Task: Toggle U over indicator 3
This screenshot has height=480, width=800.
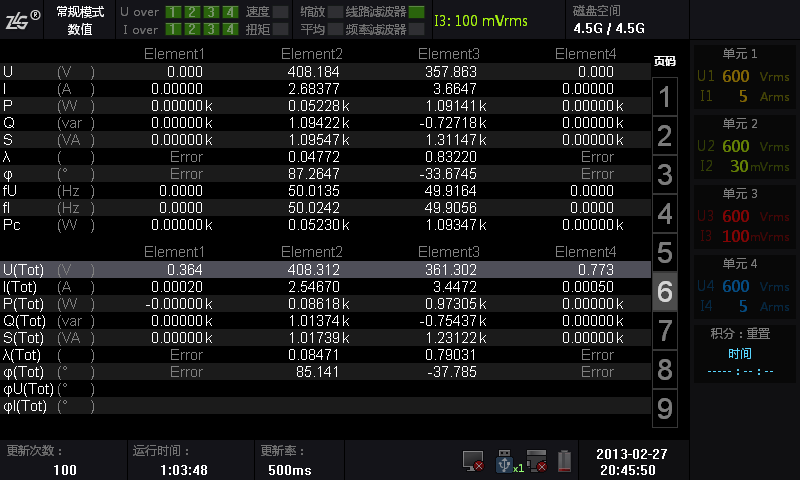Action: [211, 12]
